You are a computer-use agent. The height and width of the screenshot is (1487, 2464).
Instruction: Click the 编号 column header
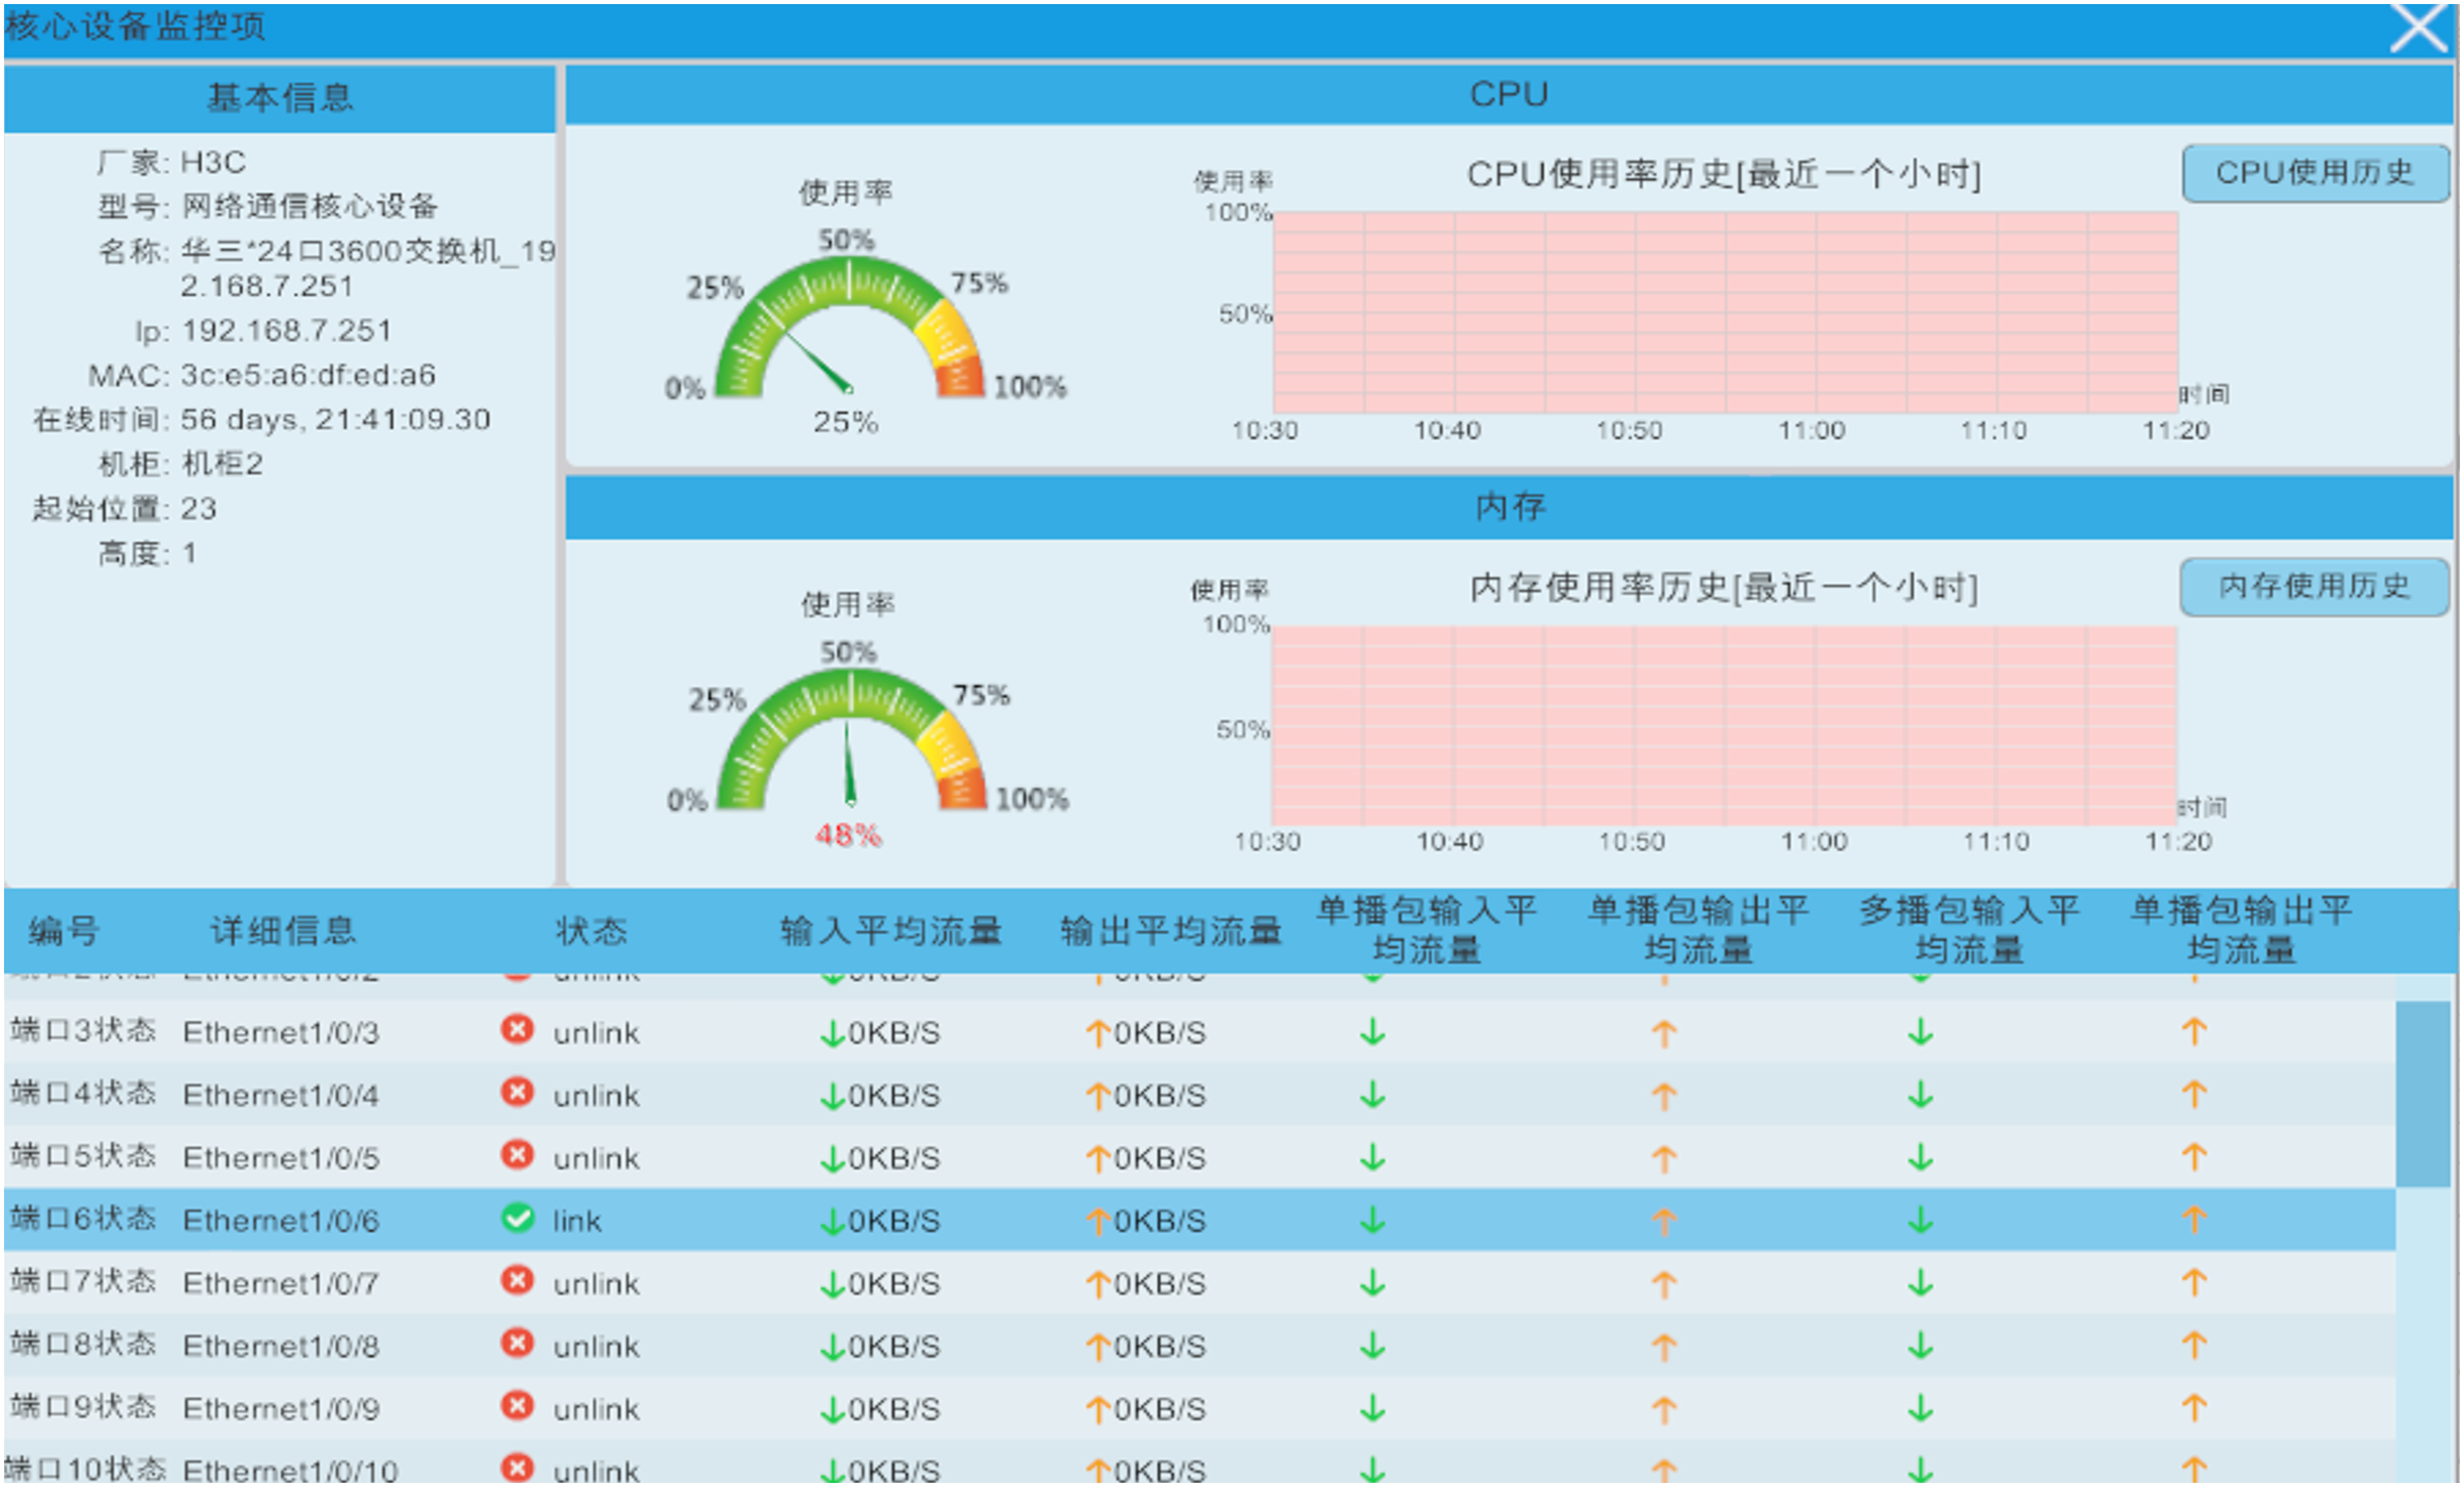(x=64, y=931)
